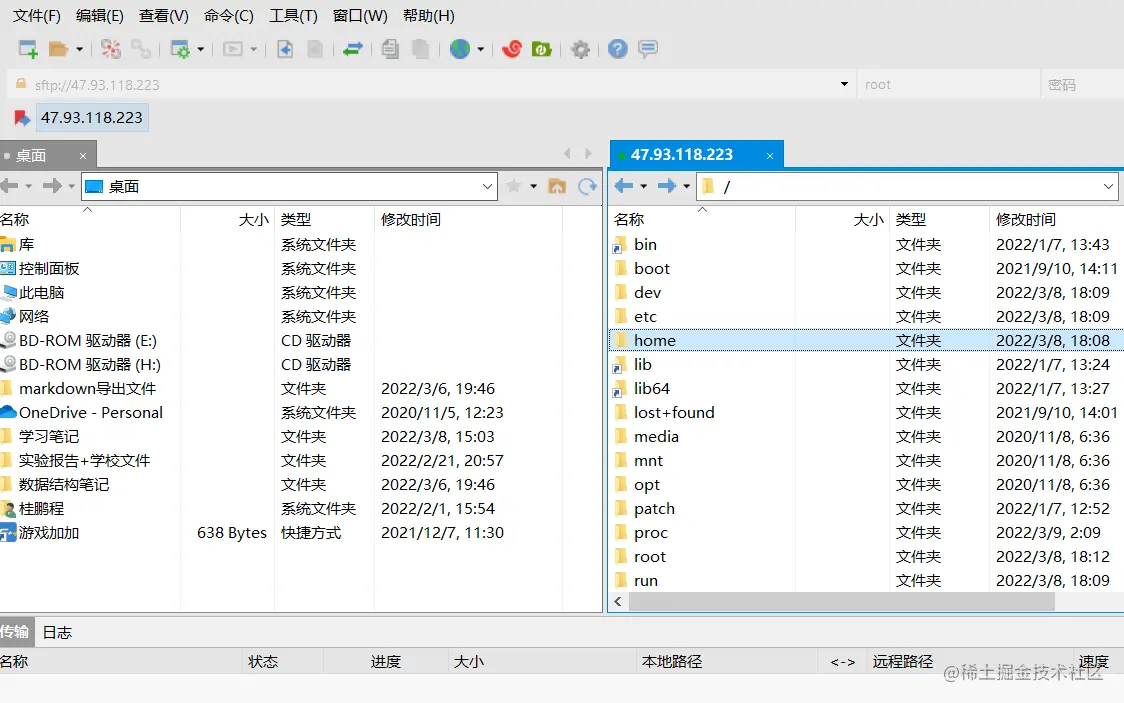Open session properties window-gear icon
Screen dimensions: 1124x703
pos(180,49)
